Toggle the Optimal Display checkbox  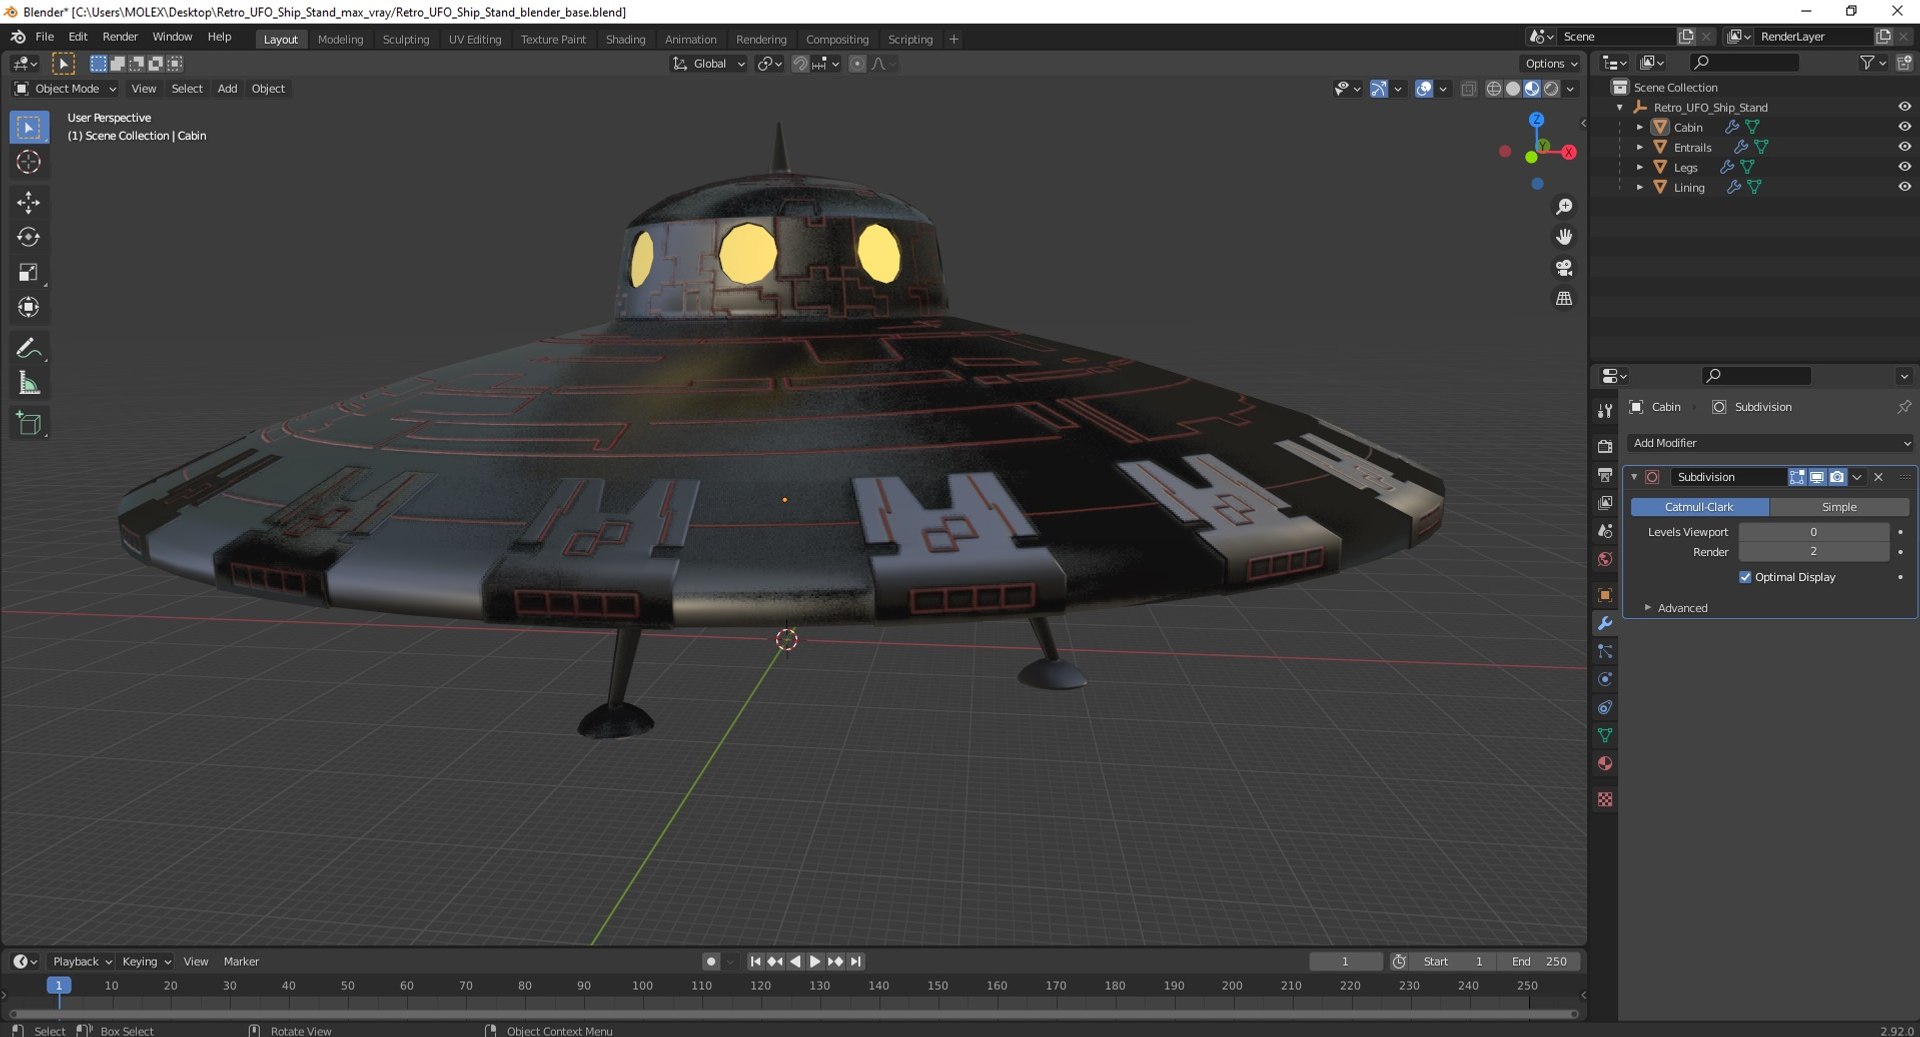[x=1745, y=577]
